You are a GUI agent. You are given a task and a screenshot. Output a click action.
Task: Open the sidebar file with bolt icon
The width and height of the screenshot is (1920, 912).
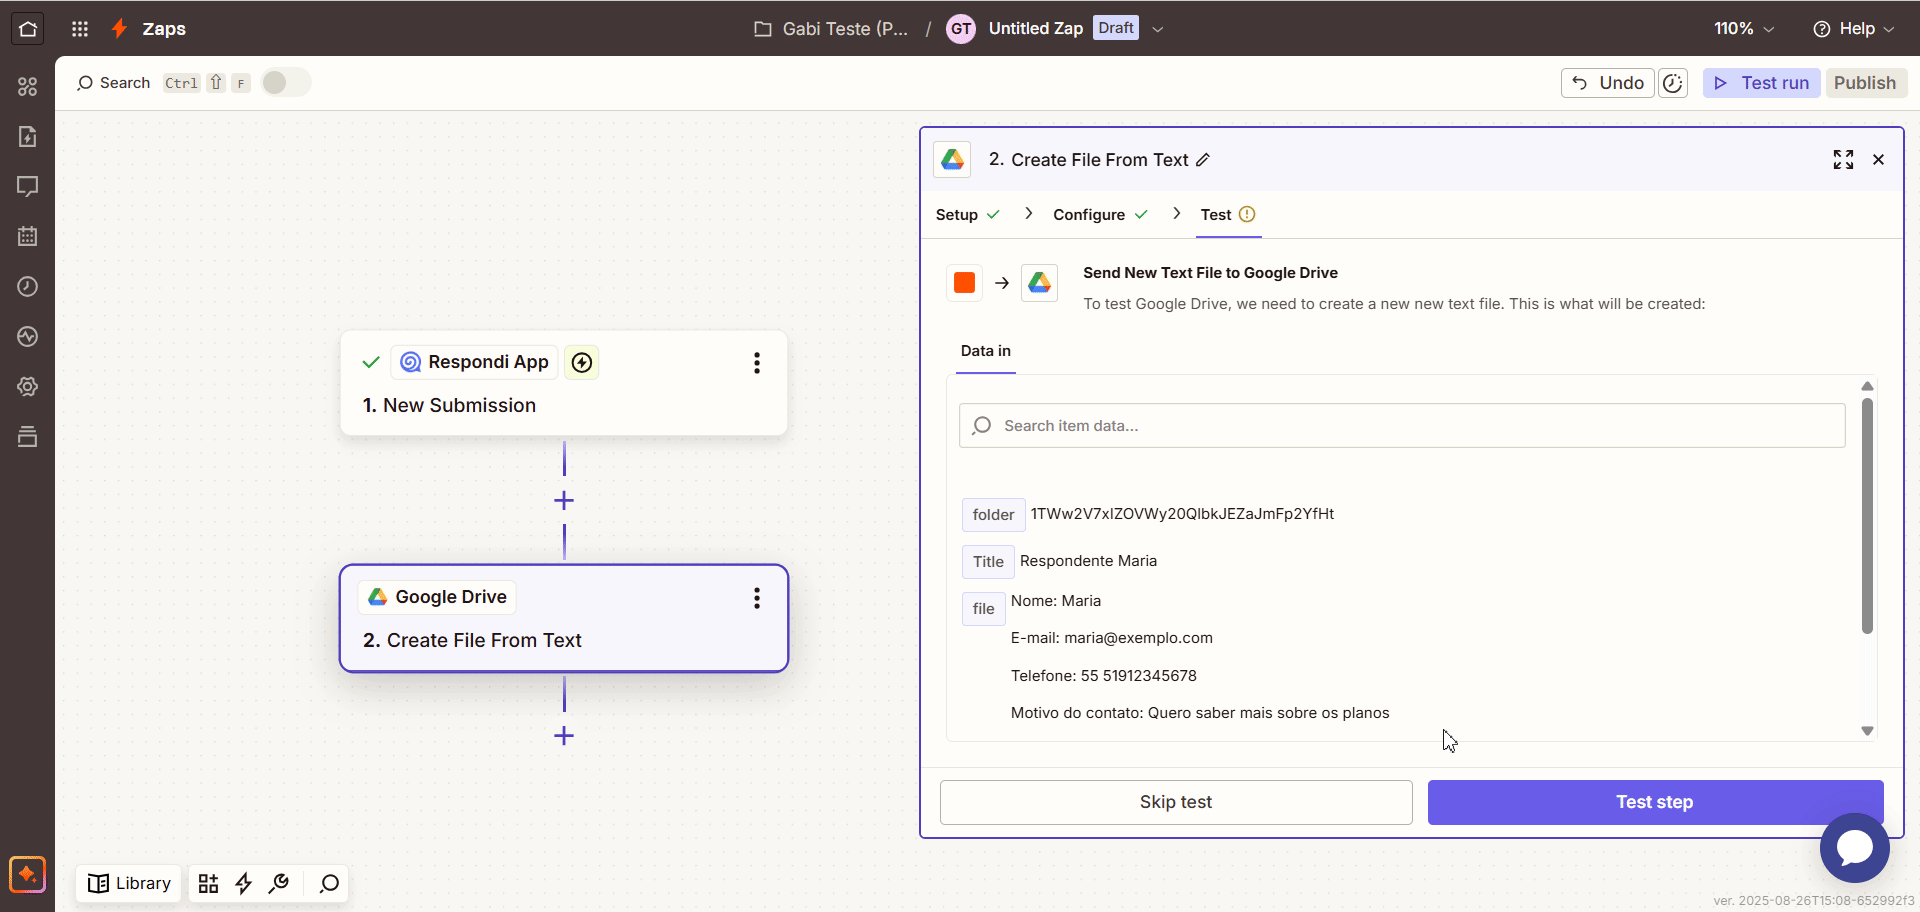(28, 137)
